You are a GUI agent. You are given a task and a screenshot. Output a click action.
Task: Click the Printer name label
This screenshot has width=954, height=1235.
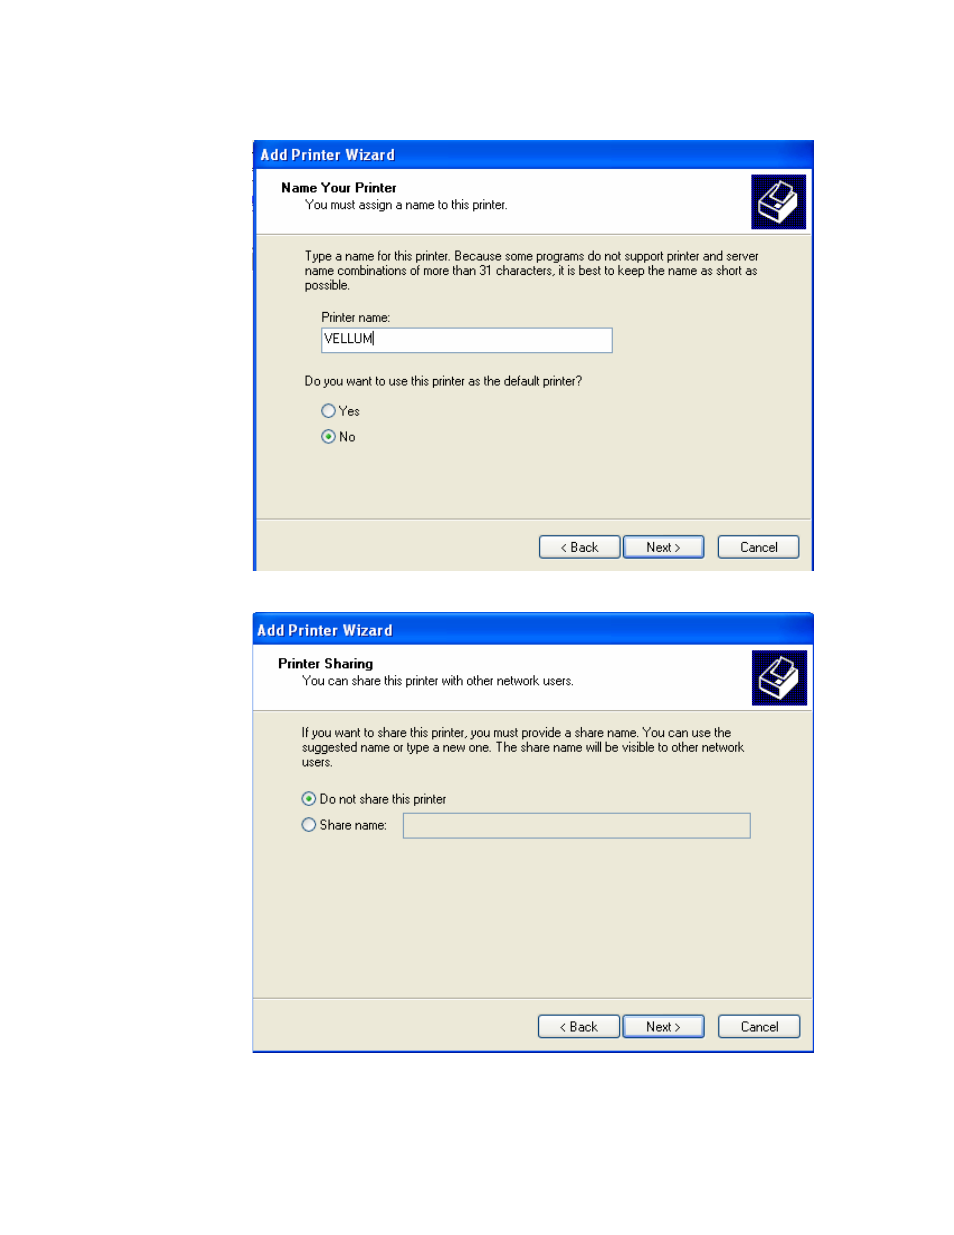pyautogui.click(x=356, y=318)
